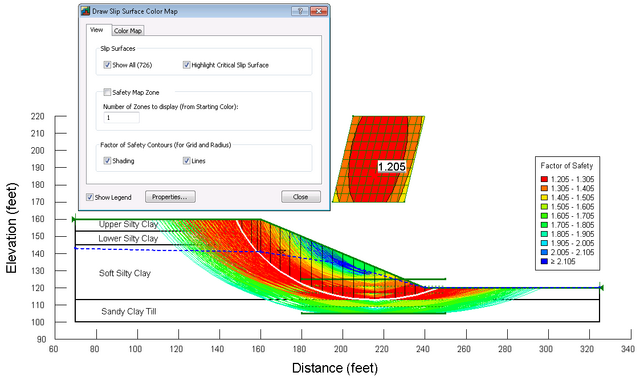The width and height of the screenshot is (640, 380).
Task: Click the Elevation (feet) axis title
Action: click(12, 228)
